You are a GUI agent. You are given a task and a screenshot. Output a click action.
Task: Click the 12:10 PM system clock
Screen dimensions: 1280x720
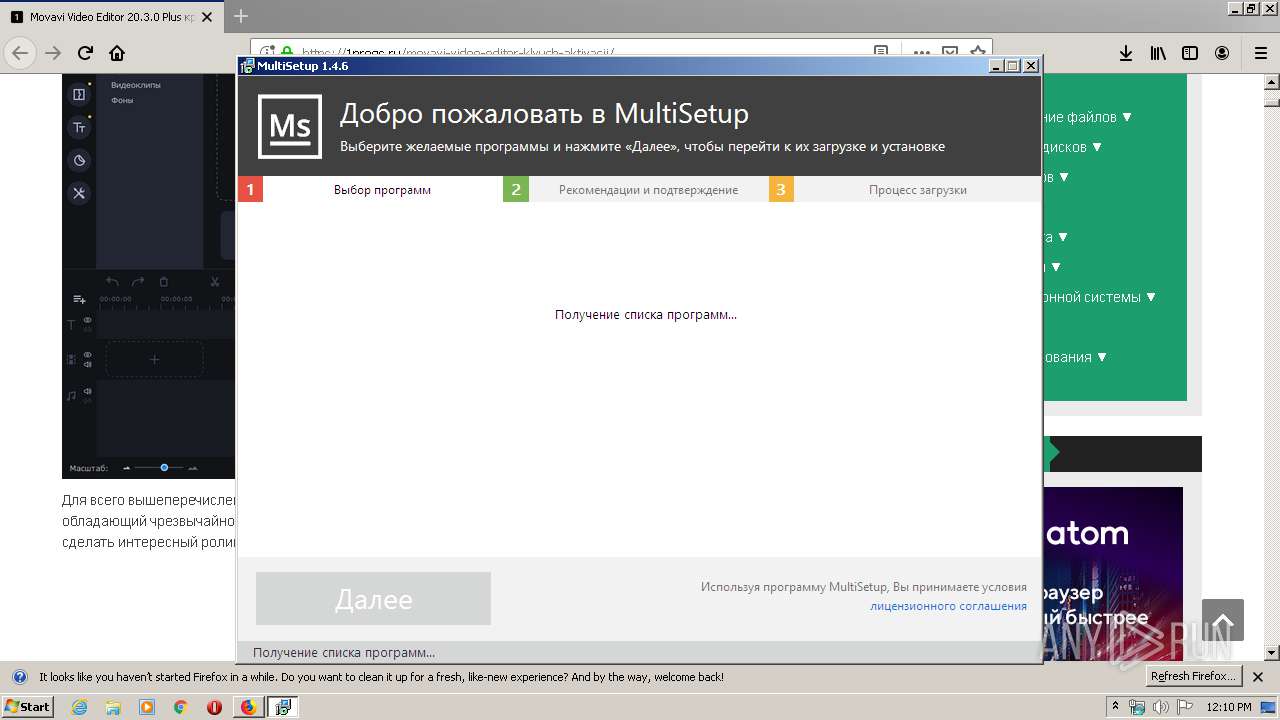pyautogui.click(x=1229, y=707)
